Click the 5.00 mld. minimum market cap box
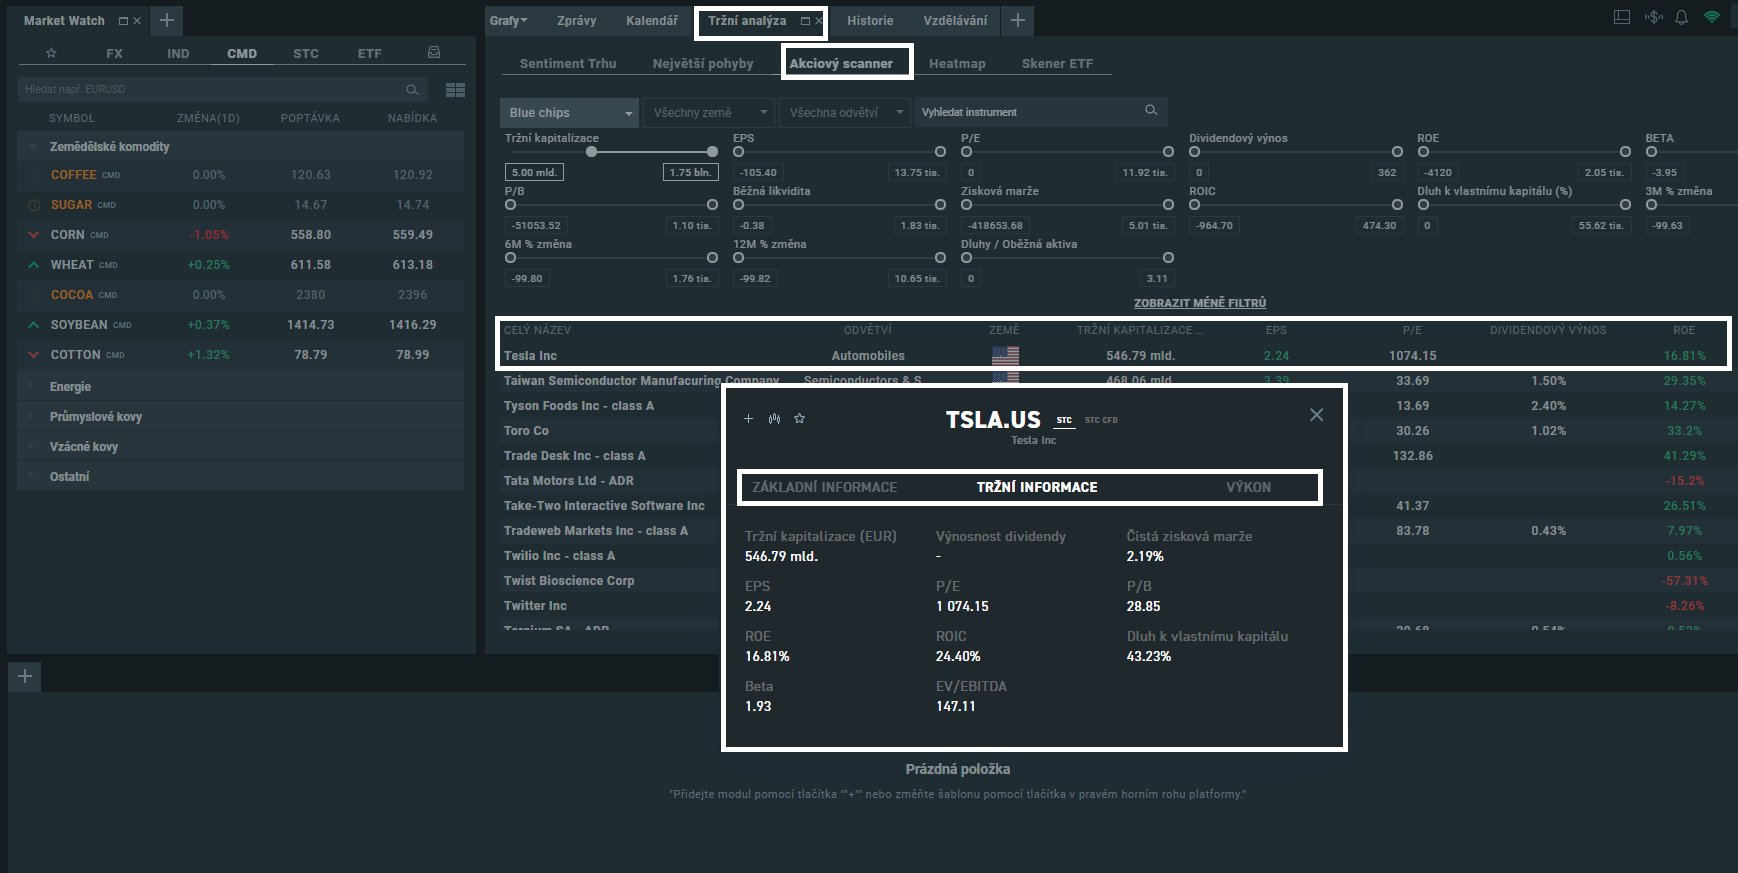The image size is (1738, 873). 534,172
